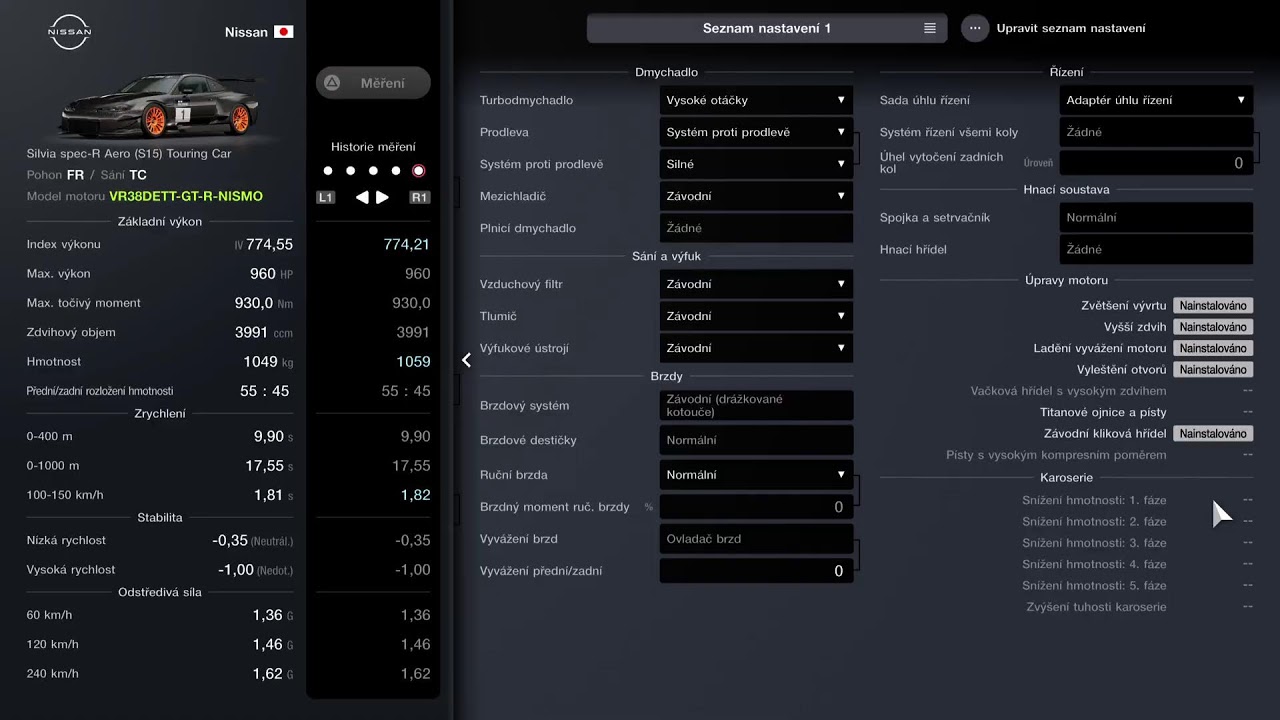Viewport: 1280px width, 720px height.
Task: Click Nainstalováno for Závodní kliková hřídel
Action: [x=1213, y=434]
